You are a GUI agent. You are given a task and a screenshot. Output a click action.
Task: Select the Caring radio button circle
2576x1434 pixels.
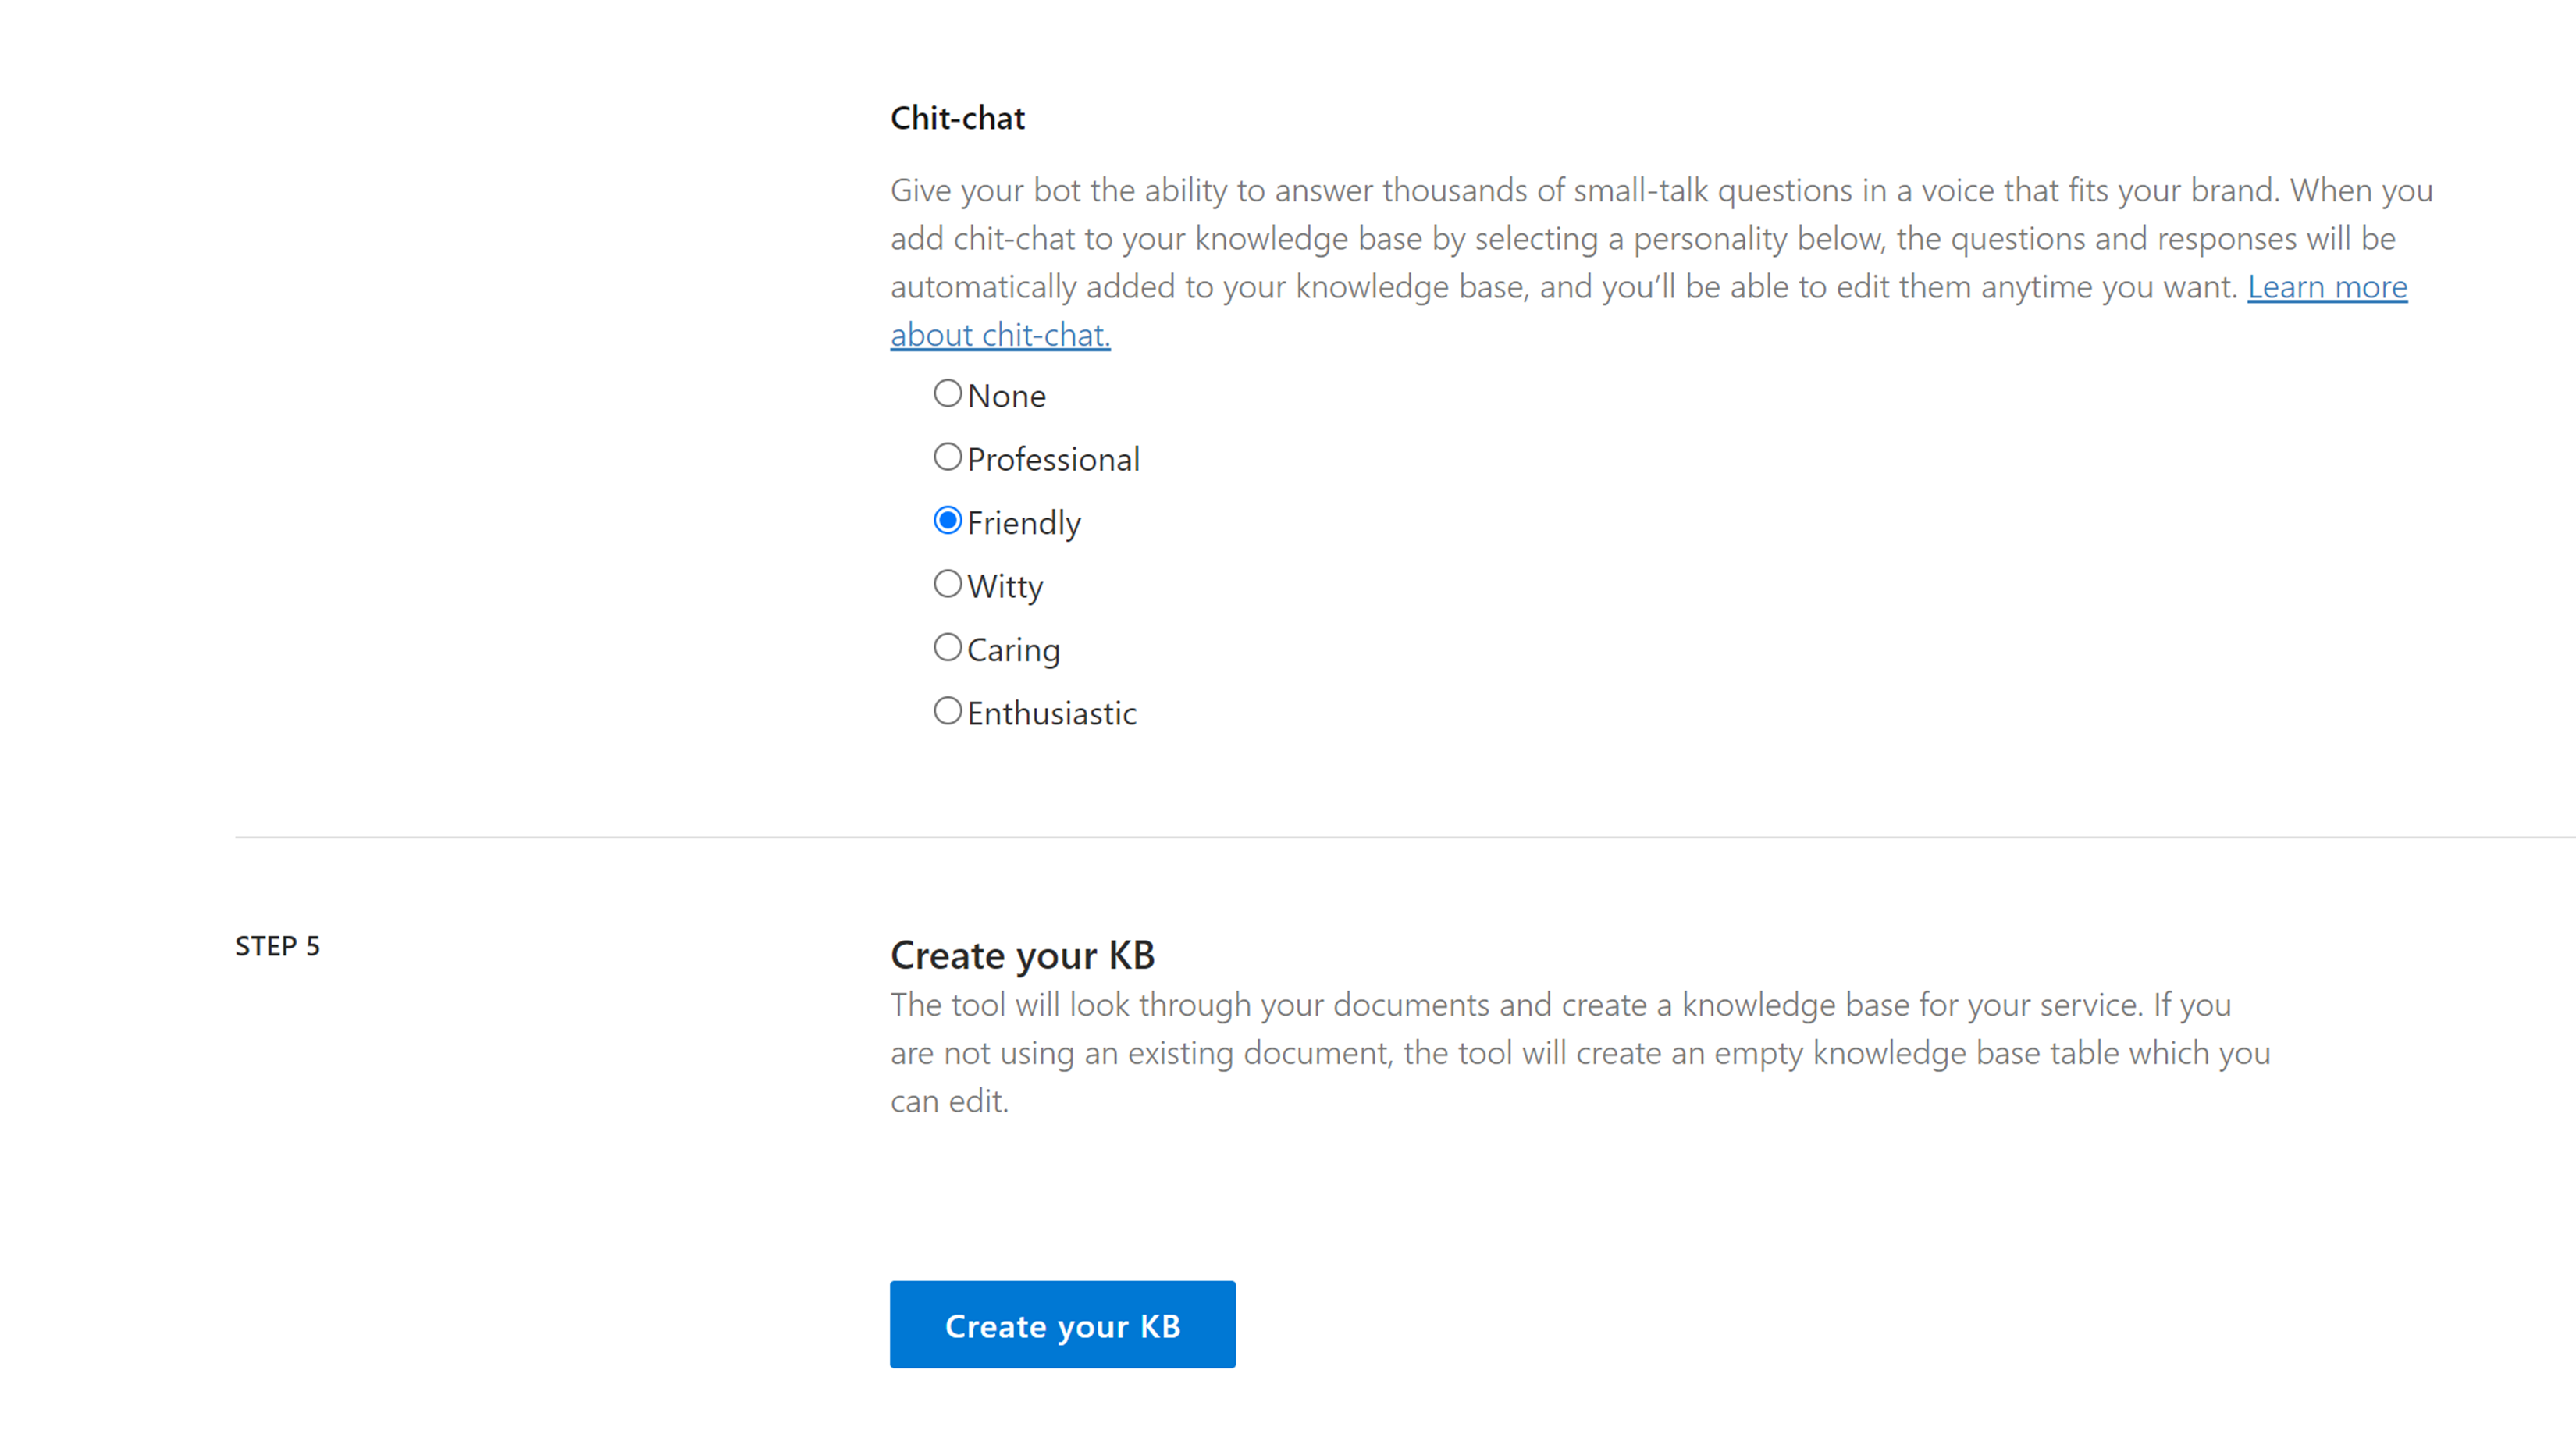[947, 648]
